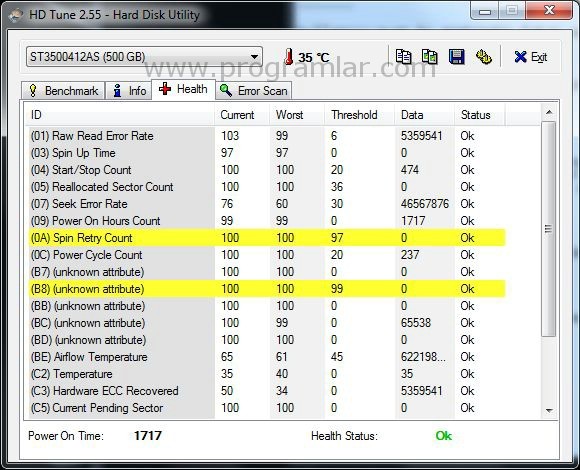Click the vertical scrollbar thumb

549,229
